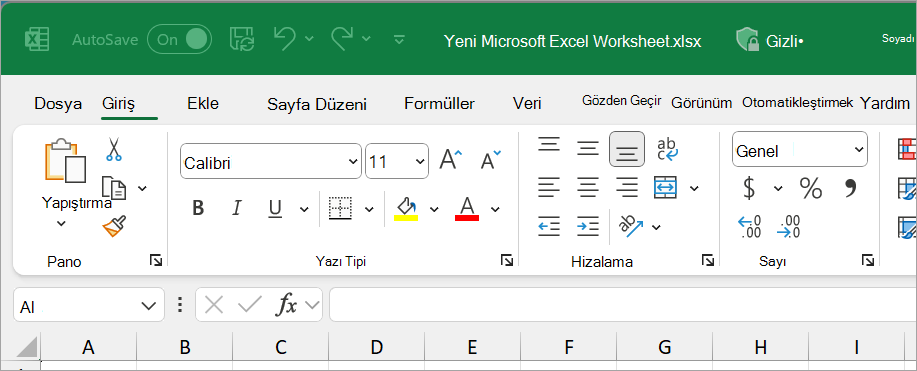Click the text orientation icon
Viewport: 917px width, 371px height.
631,226
